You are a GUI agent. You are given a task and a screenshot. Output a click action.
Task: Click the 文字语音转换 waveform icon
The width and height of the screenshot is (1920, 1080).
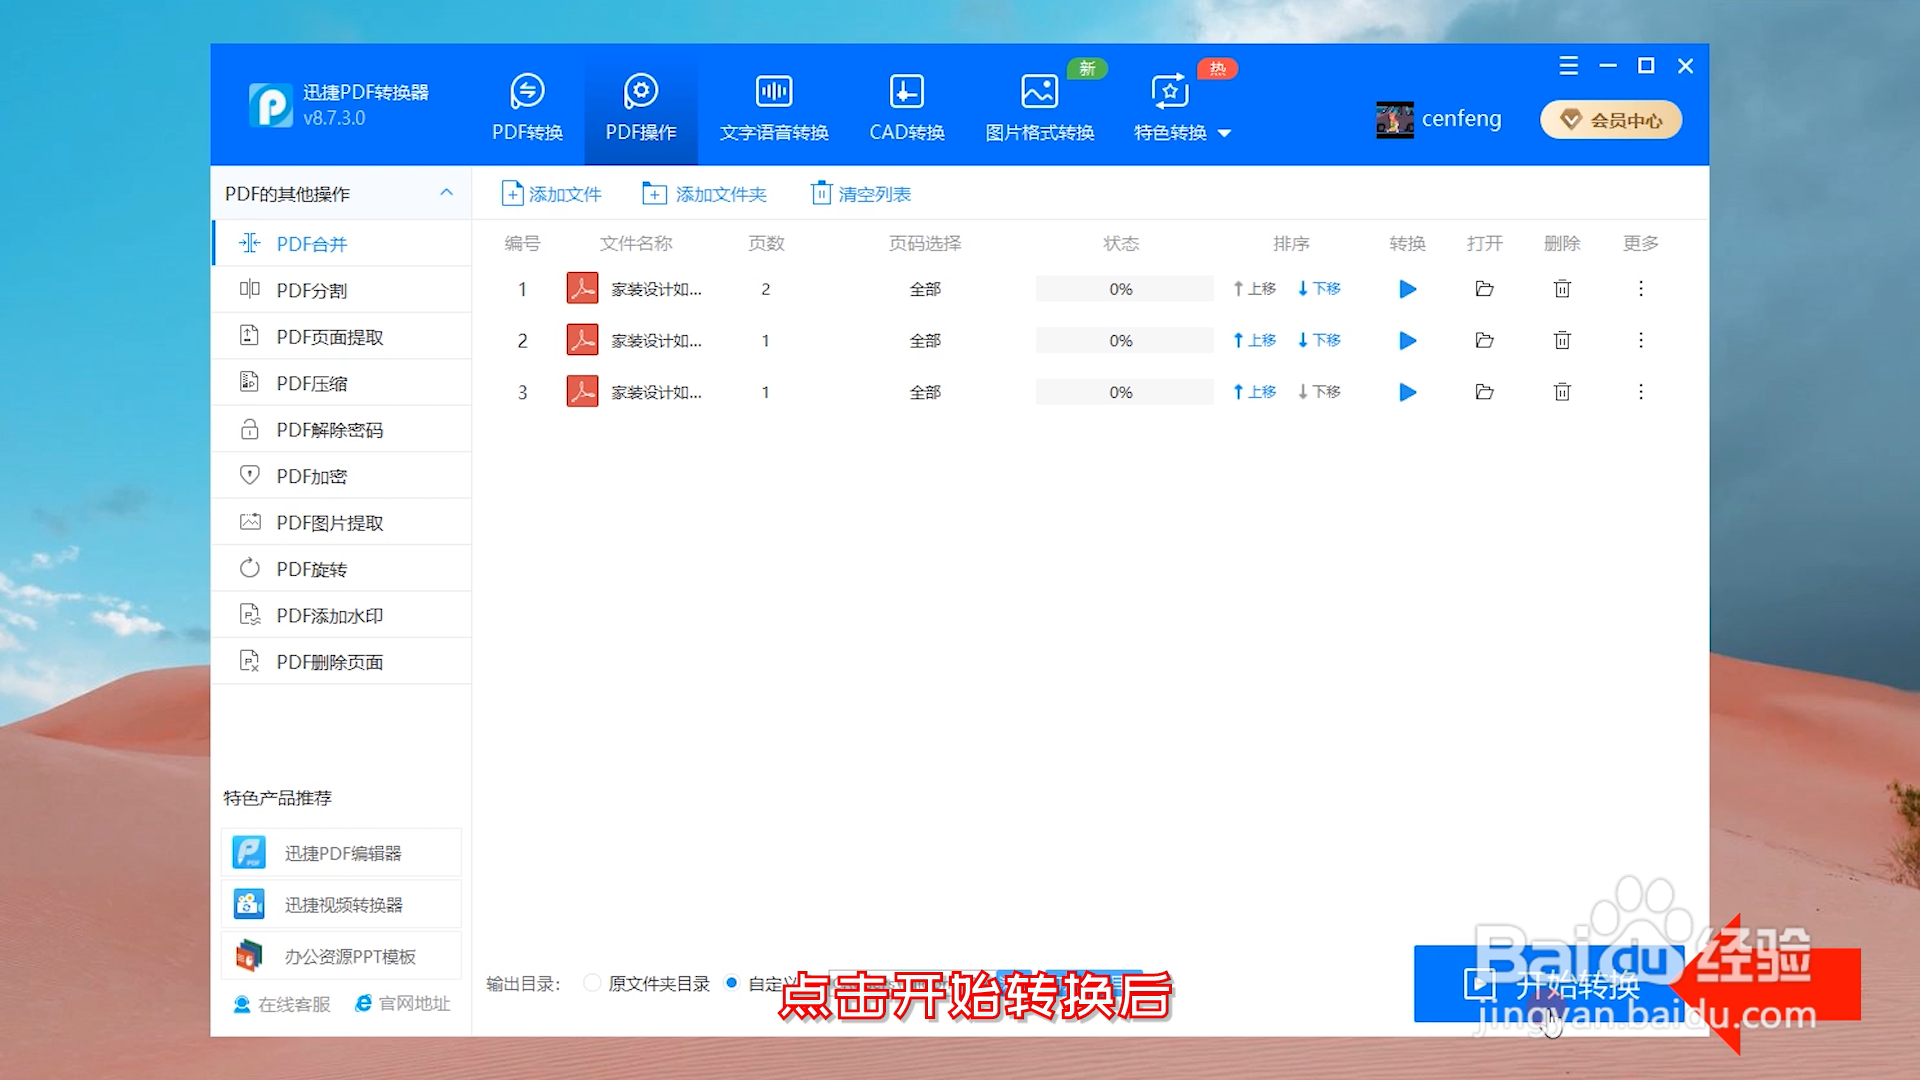point(773,92)
